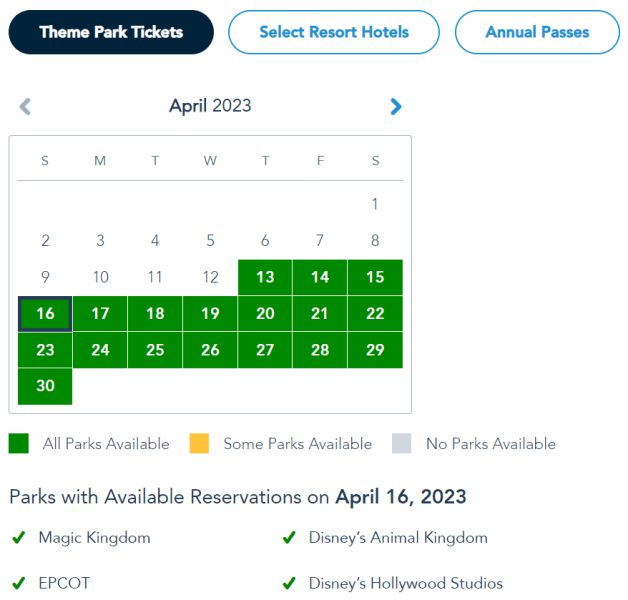Click gray No Parks Available legend swatch
The width and height of the screenshot is (628, 600).
click(x=402, y=444)
